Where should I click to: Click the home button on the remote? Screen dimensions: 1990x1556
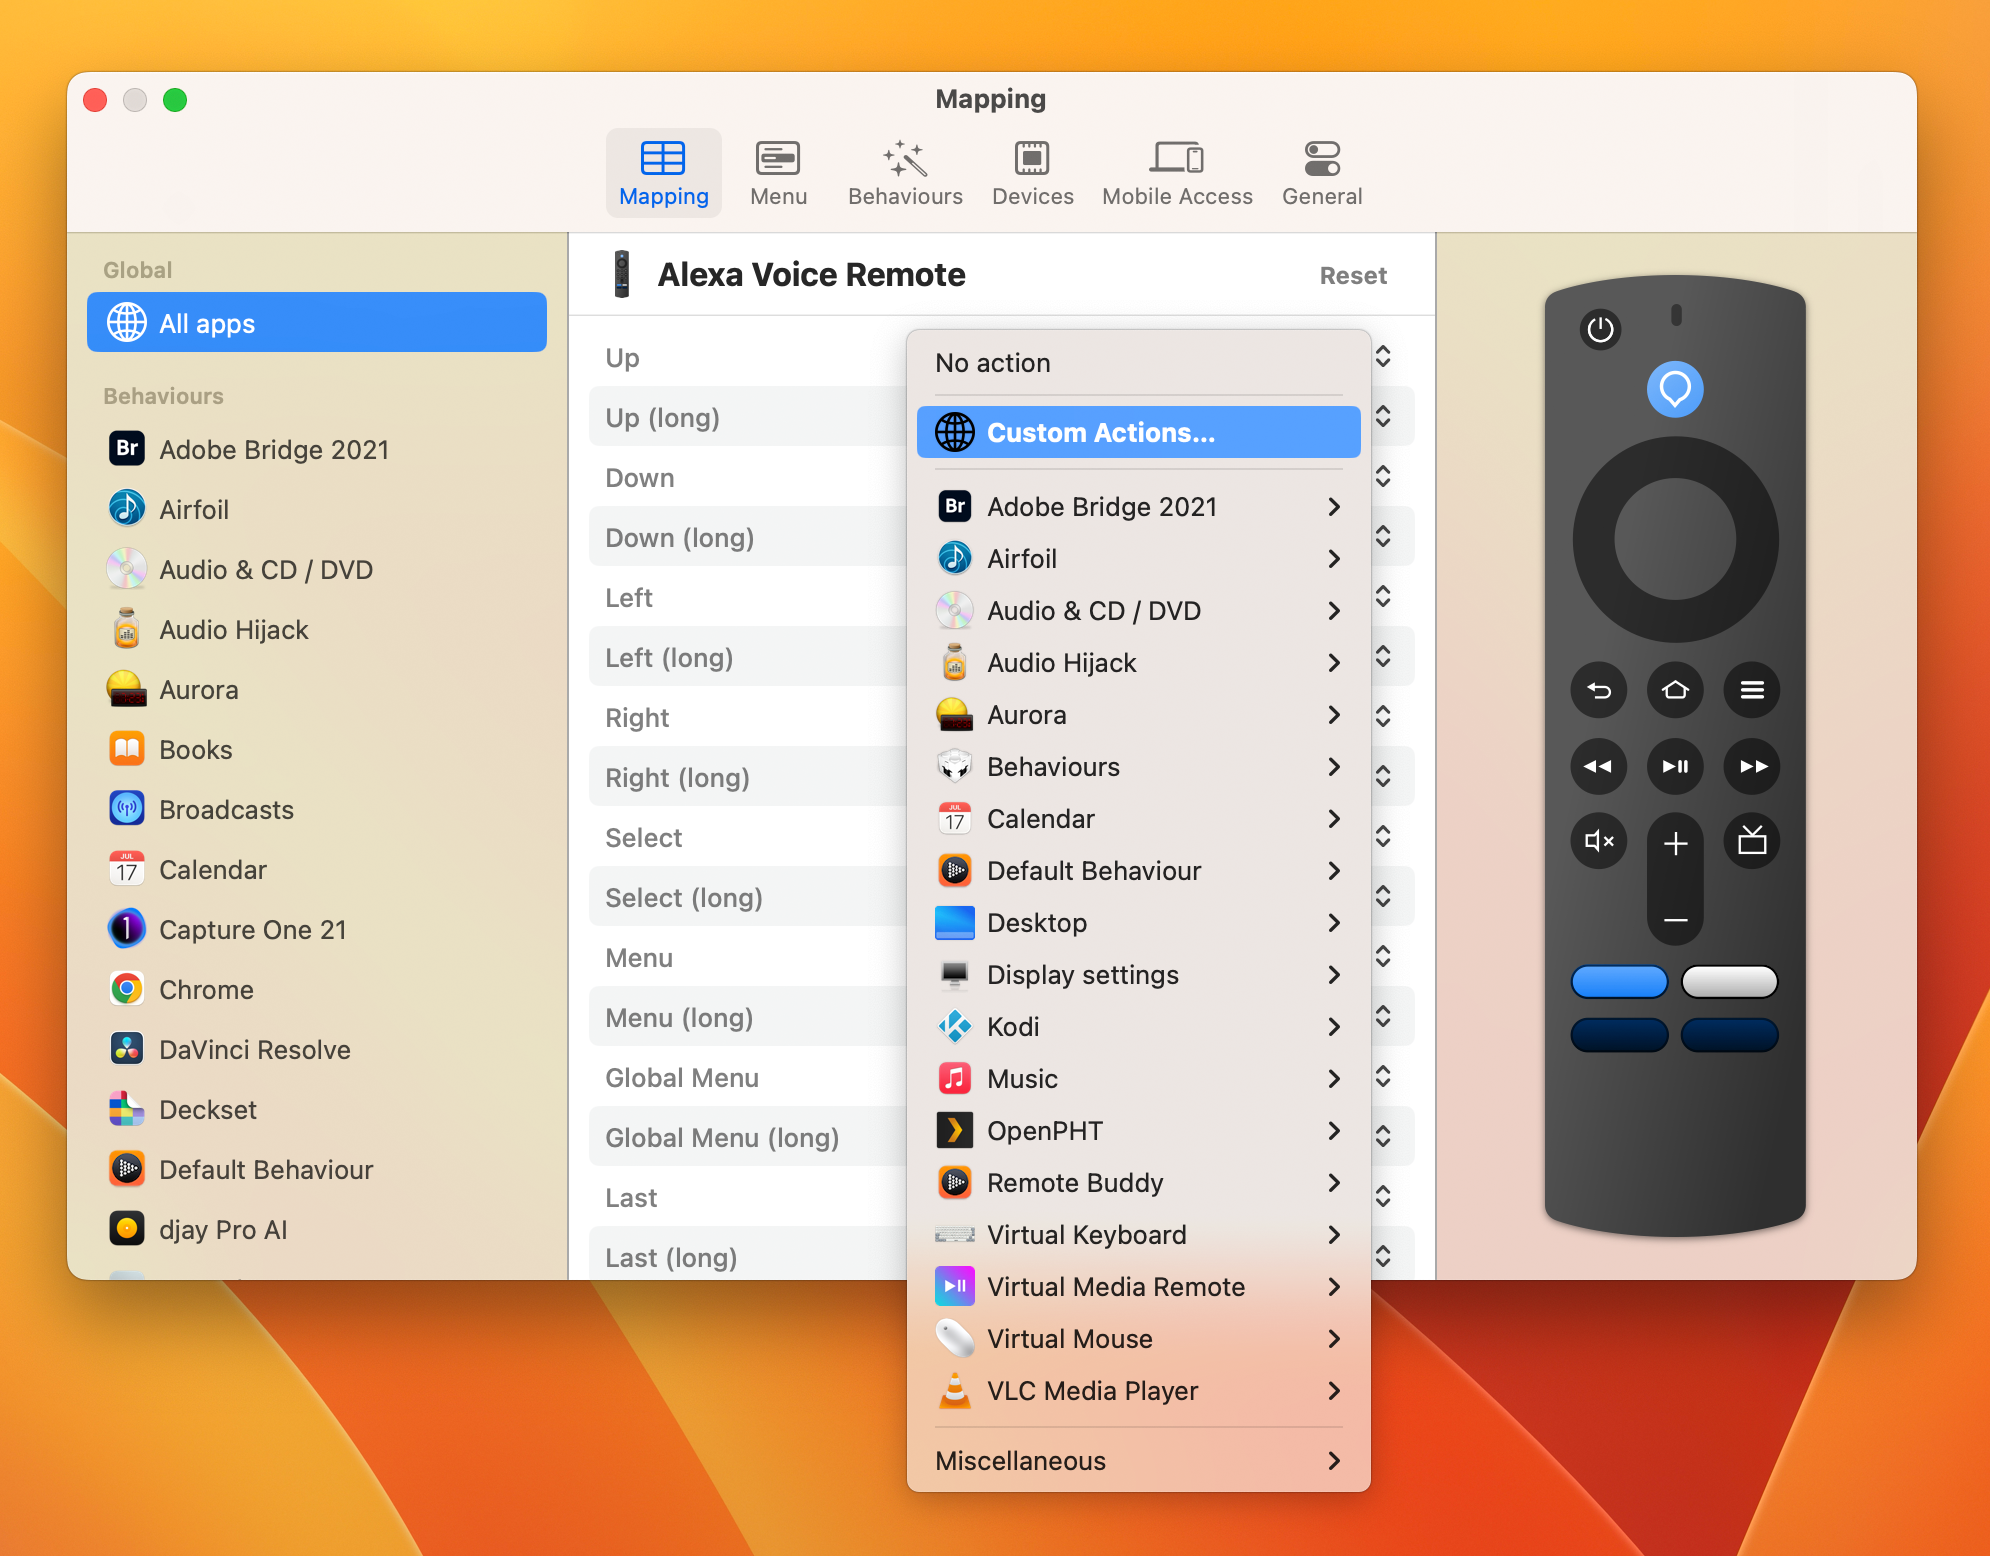[x=1675, y=690]
